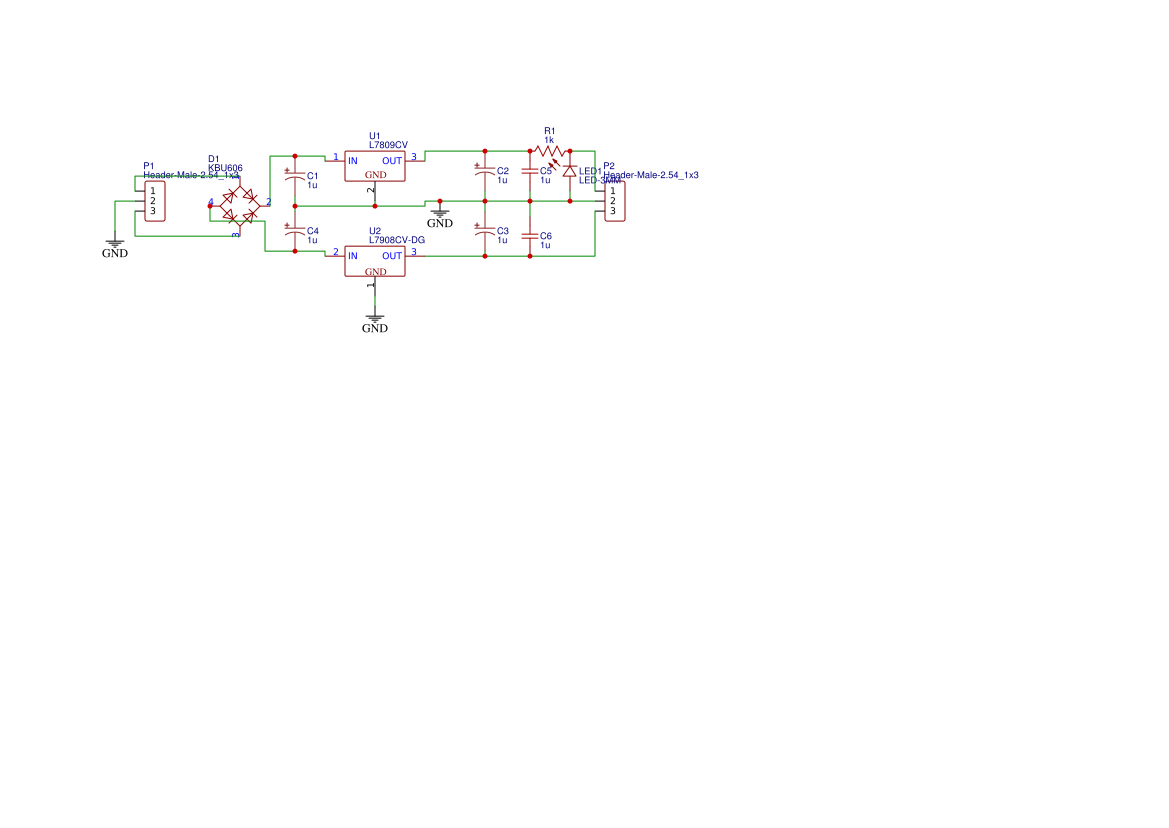Click the "C4" capacitor label
The image size is (1169, 828).
(x=312, y=231)
